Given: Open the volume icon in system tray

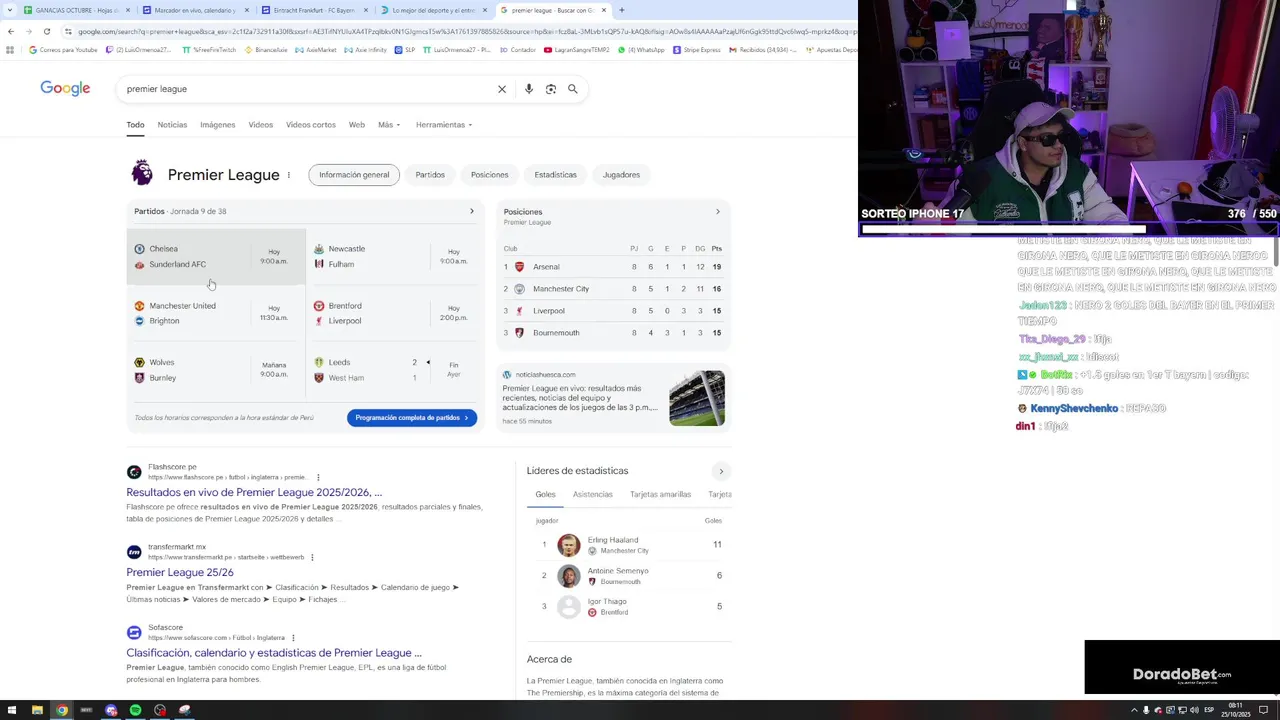Looking at the screenshot, I should click(1195, 710).
